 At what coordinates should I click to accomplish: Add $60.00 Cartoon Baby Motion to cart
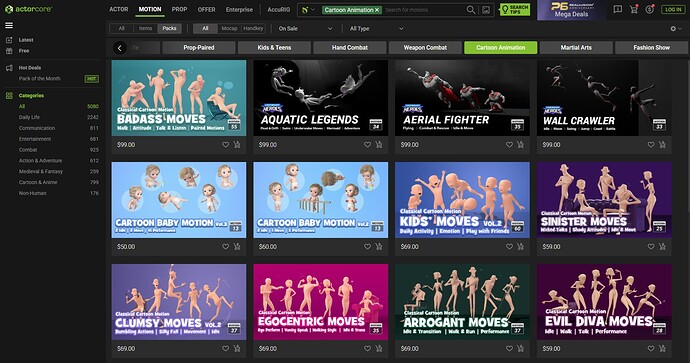[x=379, y=247]
